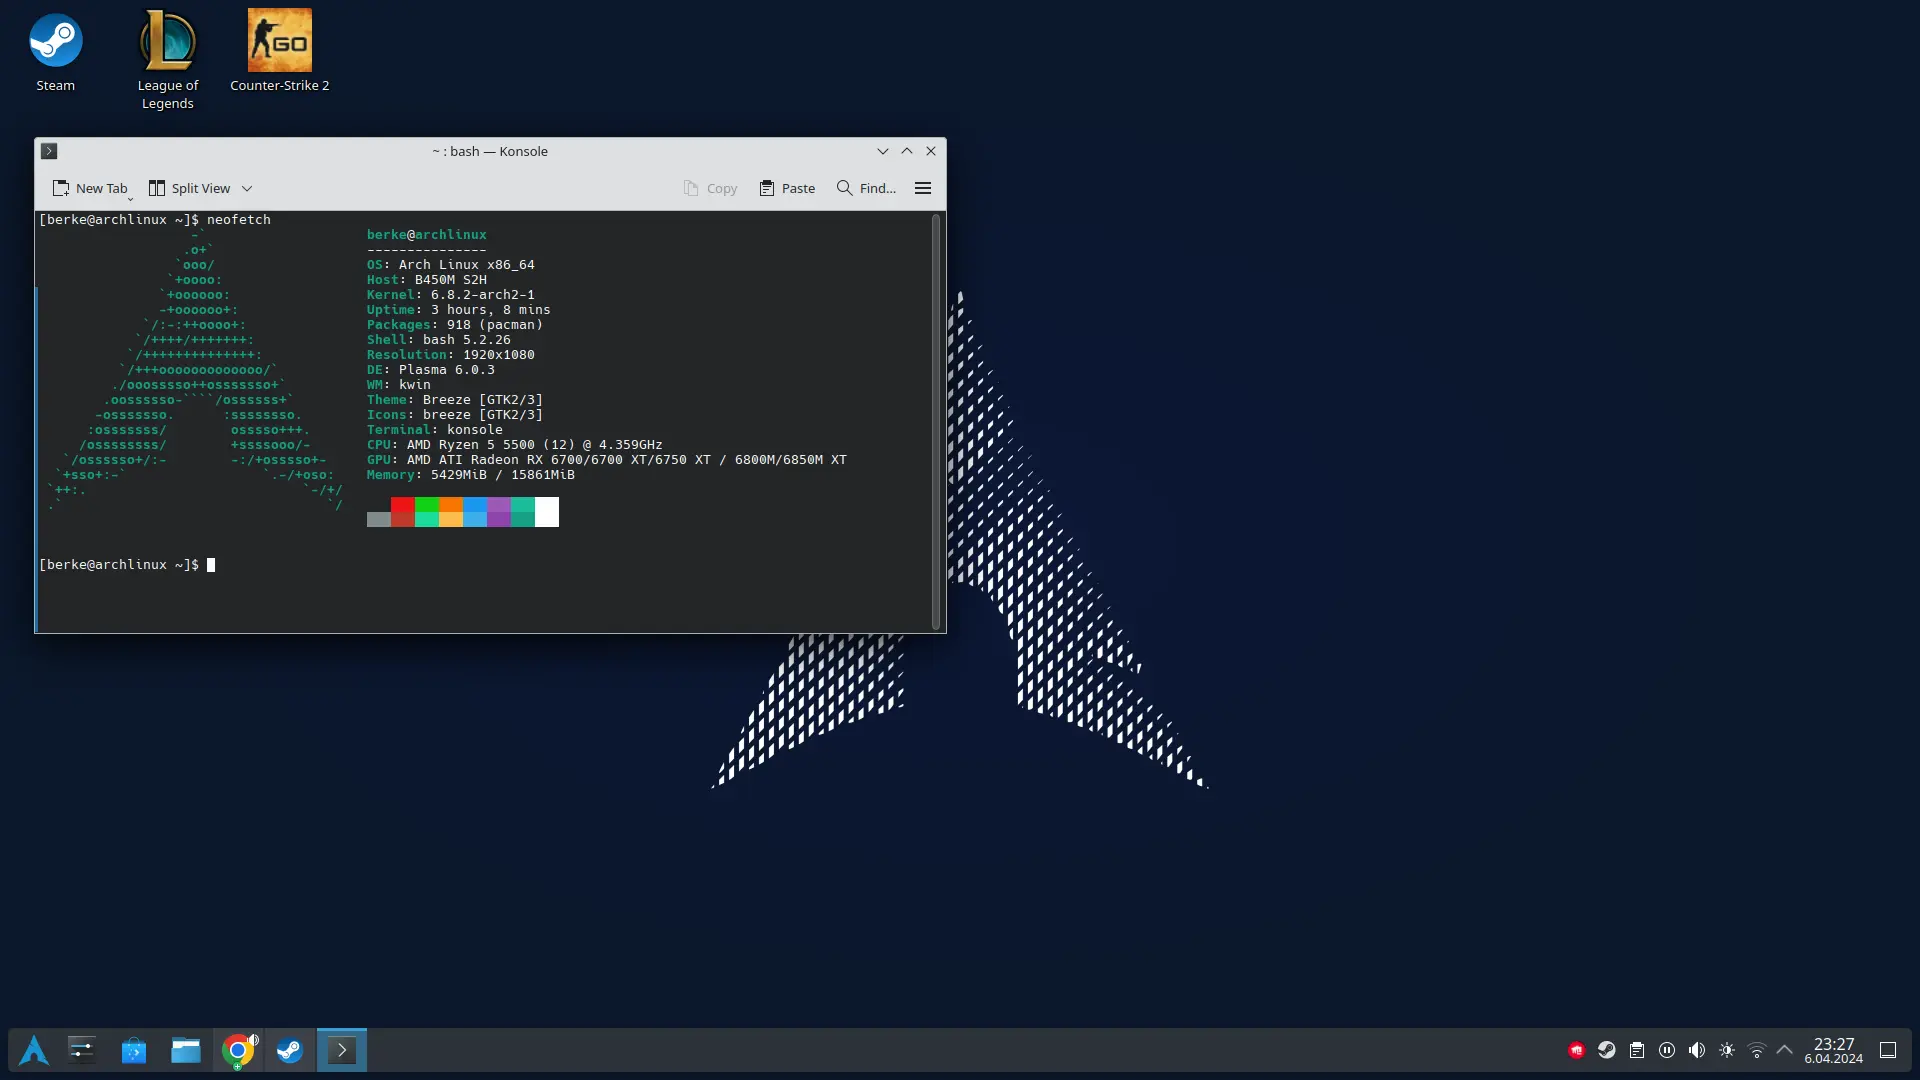Click the 'Uptime: 3 hours, 8 mins' line
Image resolution: width=1920 pixels, height=1080 pixels.
pos(459,310)
